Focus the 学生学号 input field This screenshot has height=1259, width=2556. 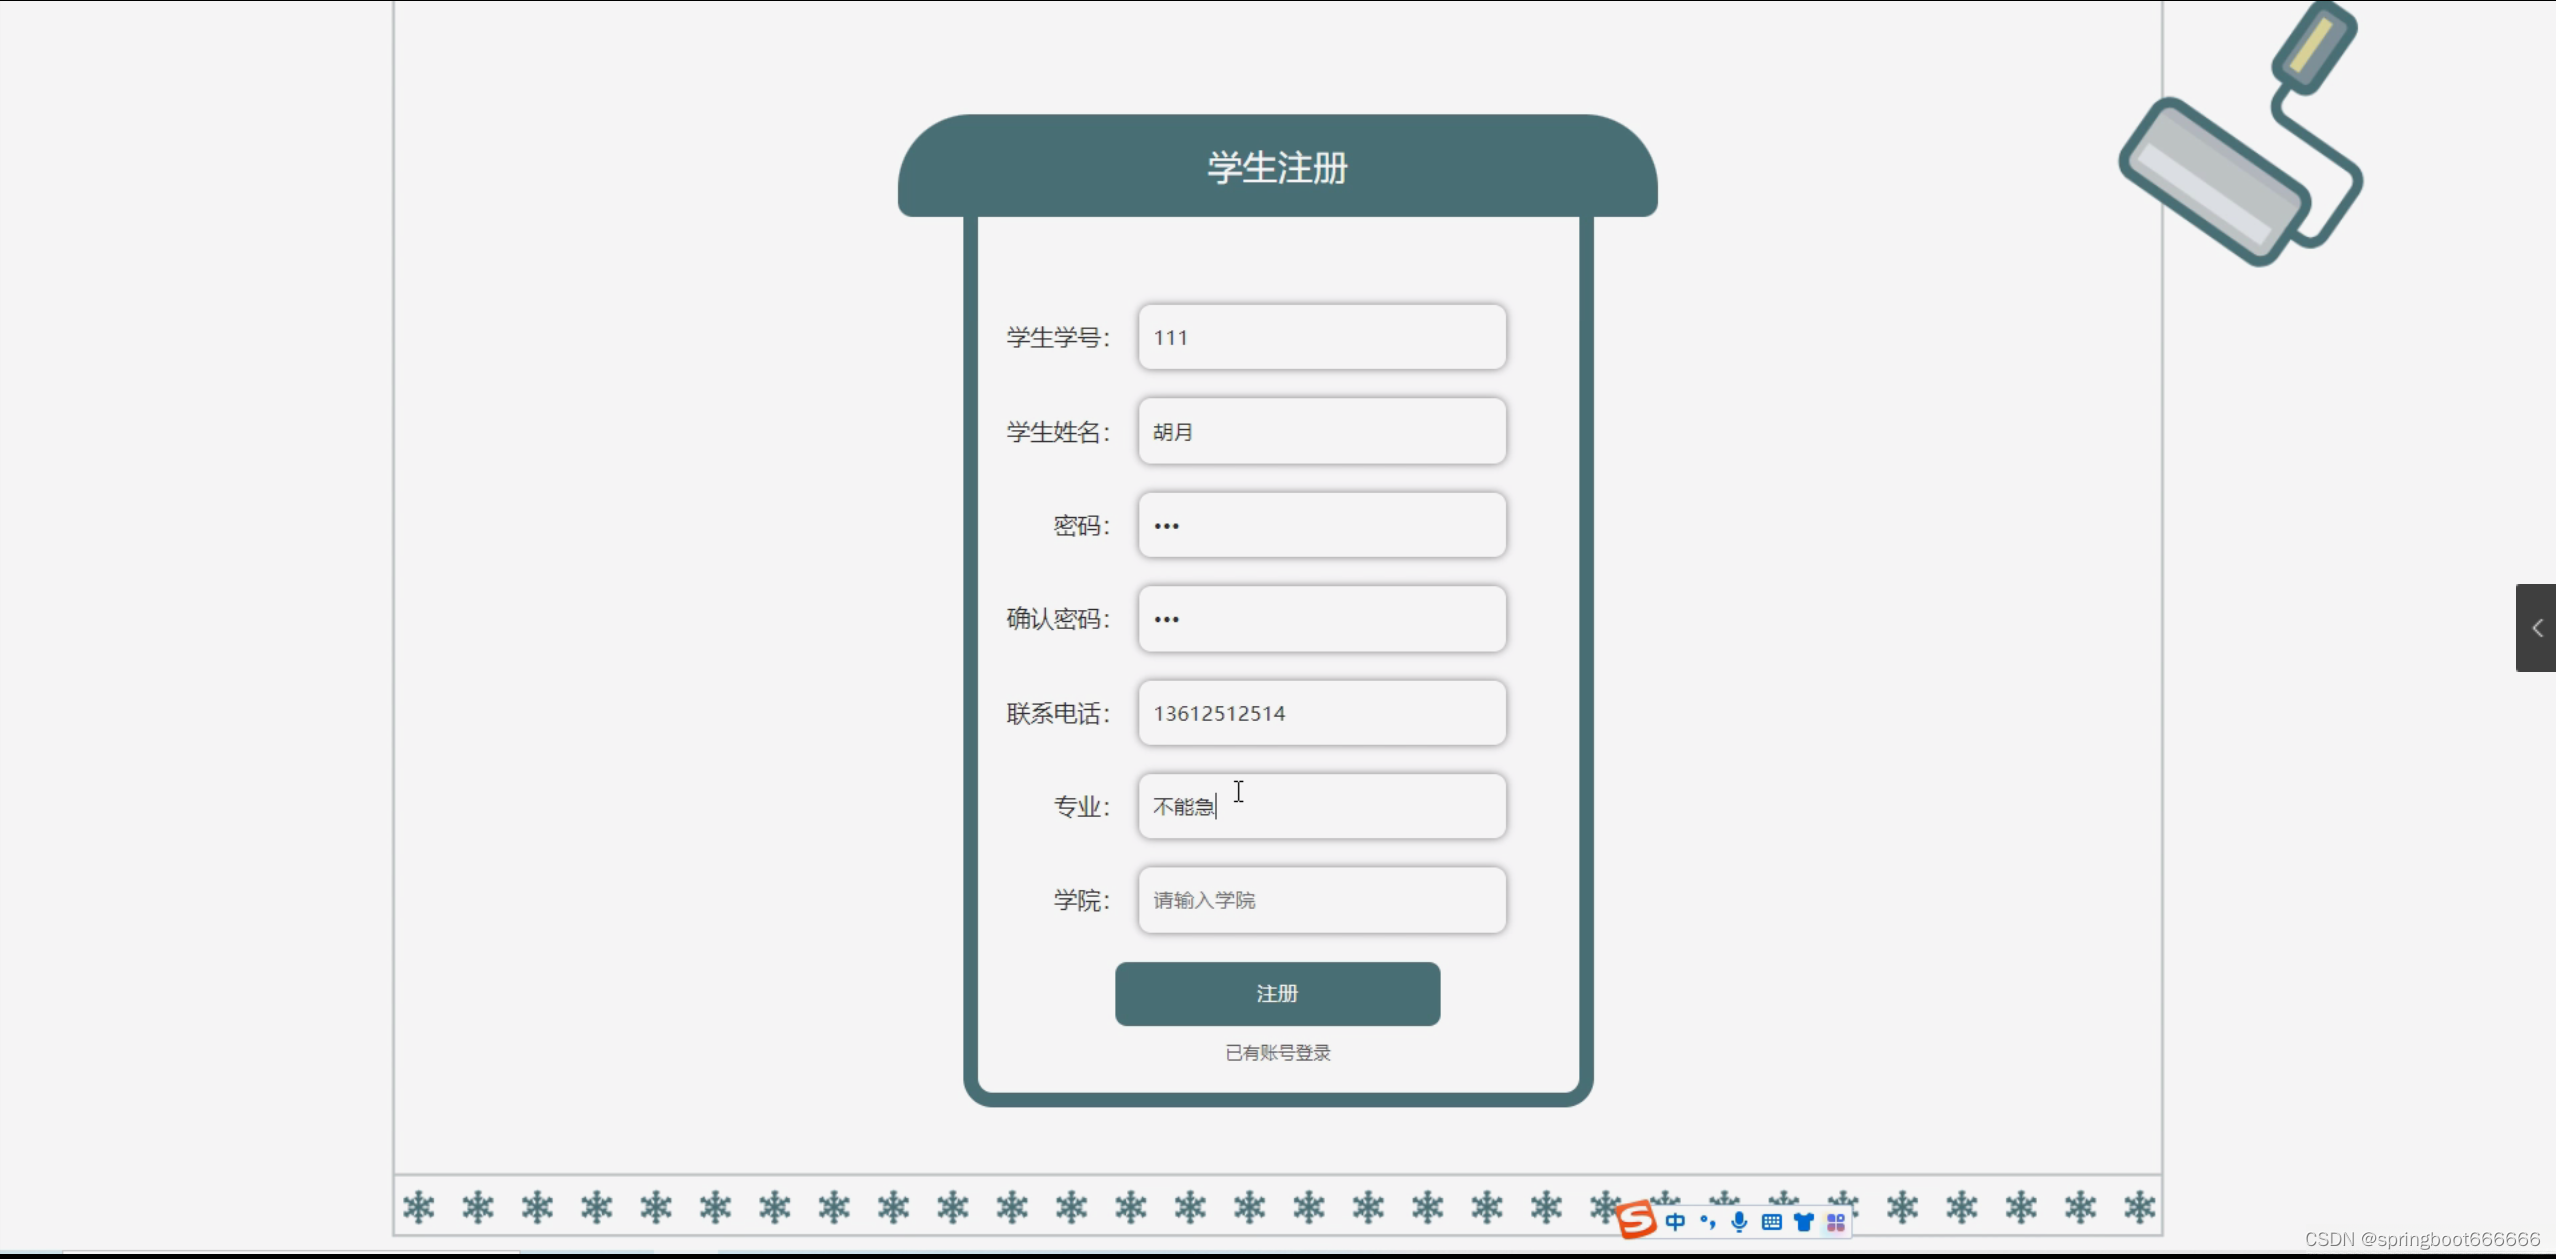(1321, 337)
